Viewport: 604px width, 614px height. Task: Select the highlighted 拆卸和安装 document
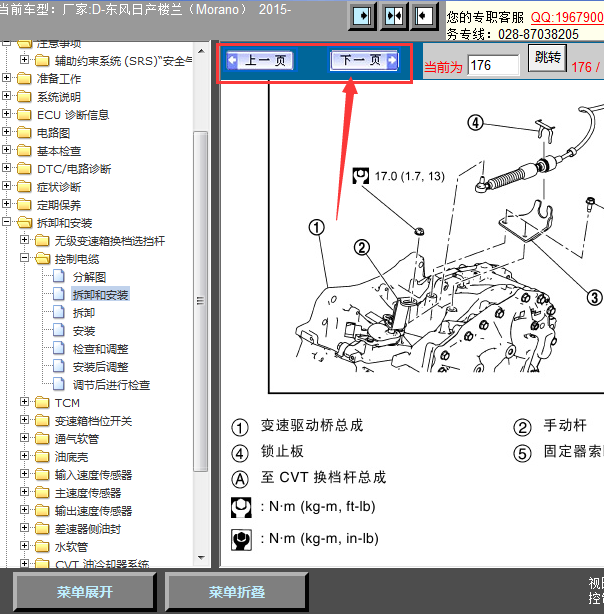click(x=100, y=294)
